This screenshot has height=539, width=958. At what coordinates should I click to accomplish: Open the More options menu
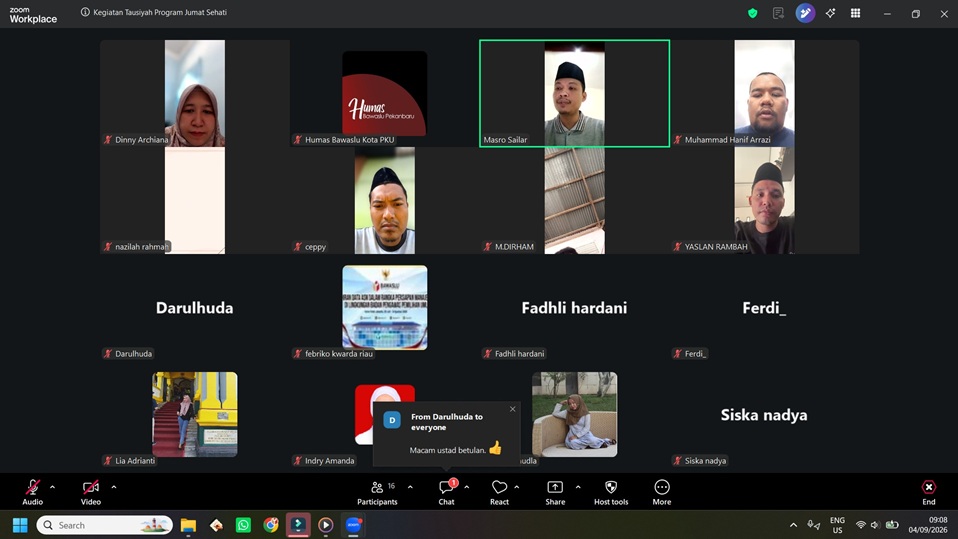tap(662, 492)
